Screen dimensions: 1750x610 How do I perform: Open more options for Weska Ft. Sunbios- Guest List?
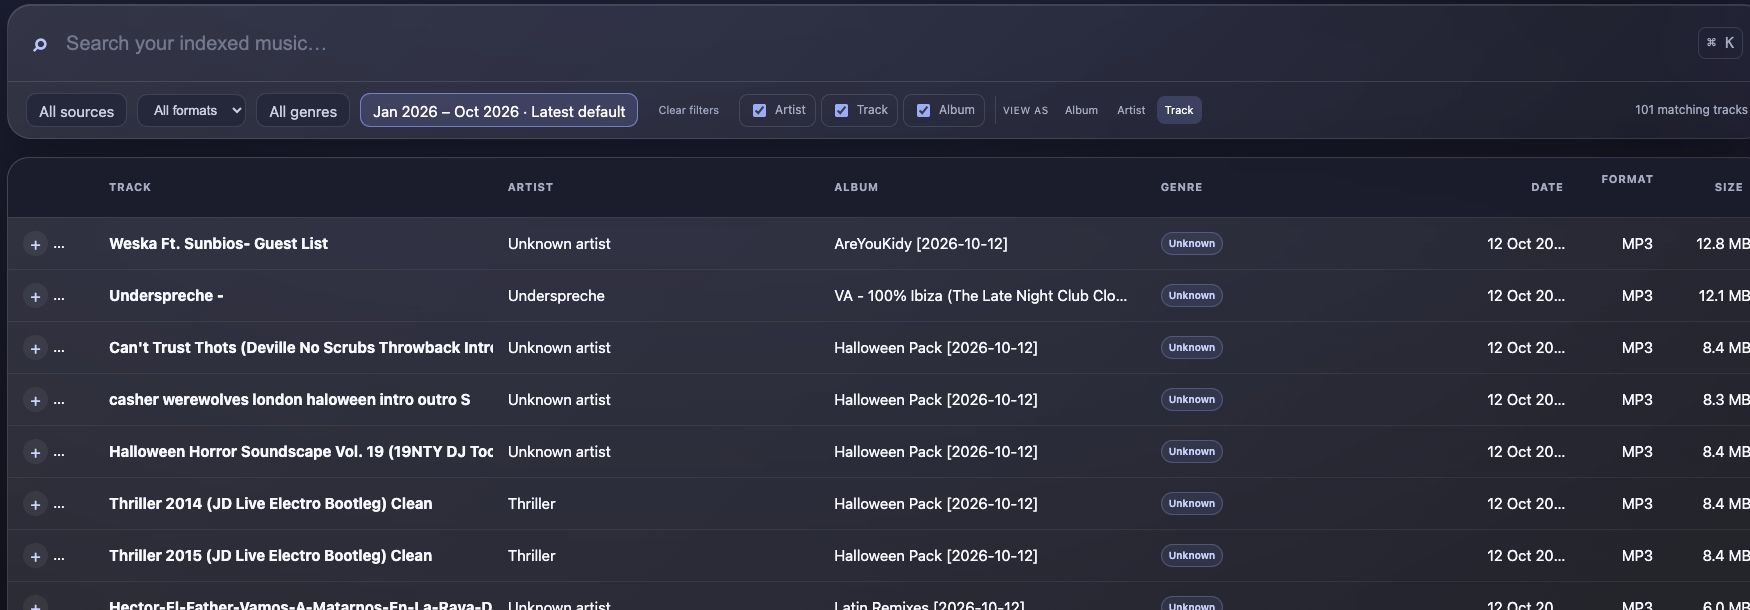(x=59, y=245)
